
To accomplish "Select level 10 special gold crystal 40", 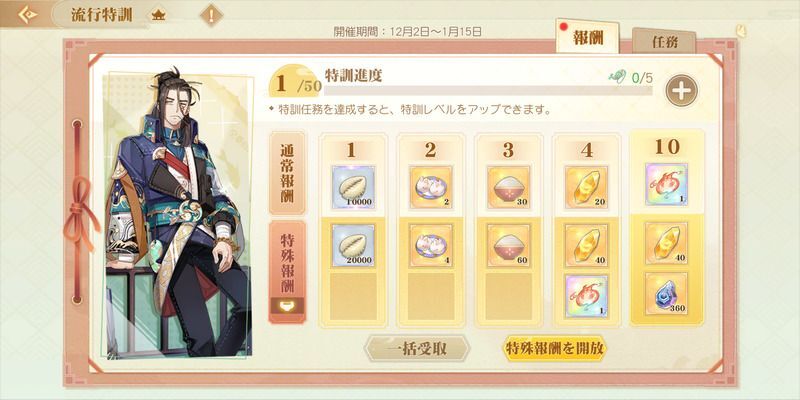I will tap(666, 243).
